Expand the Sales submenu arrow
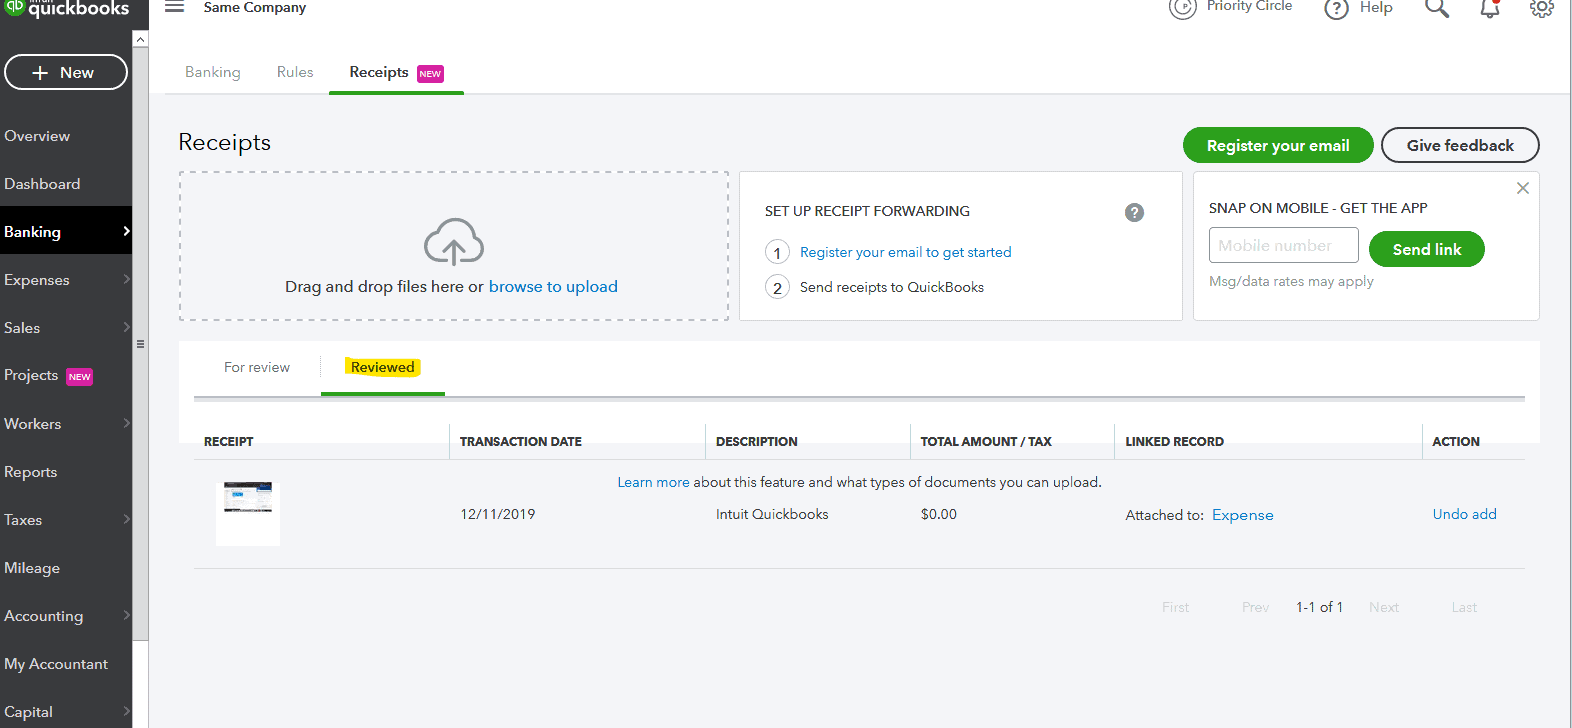The width and height of the screenshot is (1572, 728). click(x=126, y=327)
